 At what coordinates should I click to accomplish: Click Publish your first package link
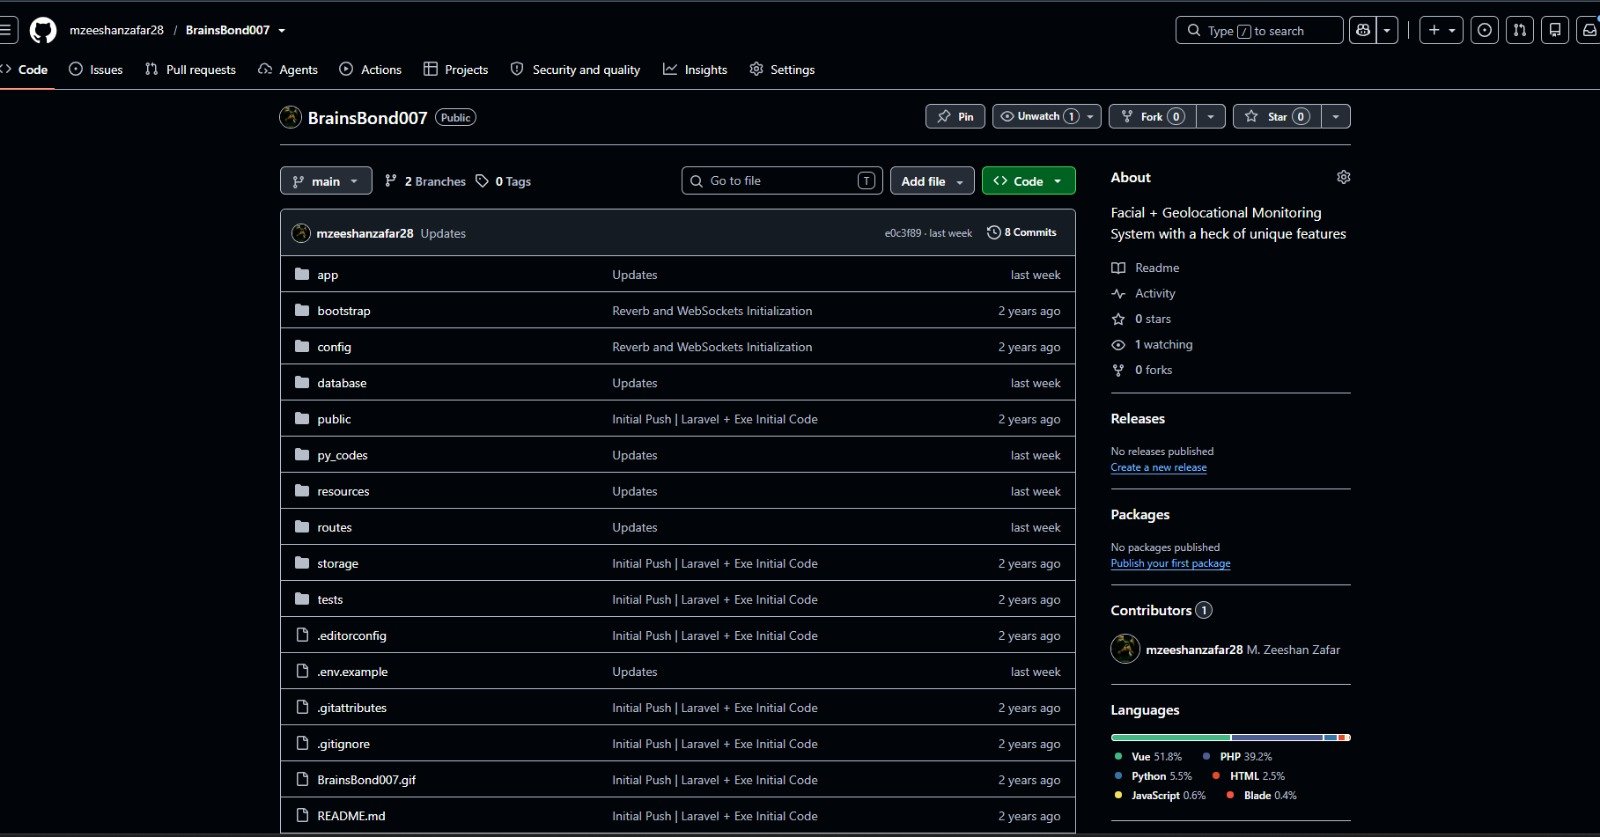click(x=1171, y=563)
